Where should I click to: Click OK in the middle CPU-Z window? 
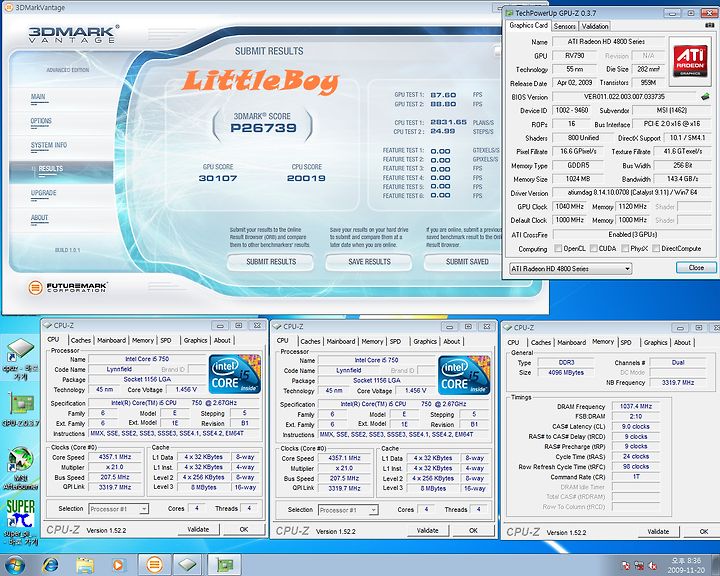click(x=473, y=531)
